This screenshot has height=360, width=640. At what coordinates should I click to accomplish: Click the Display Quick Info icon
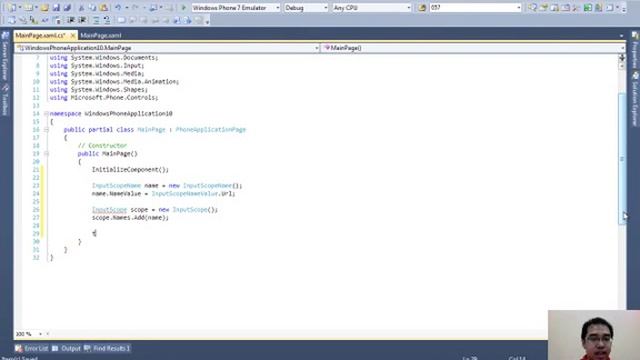(33, 20)
